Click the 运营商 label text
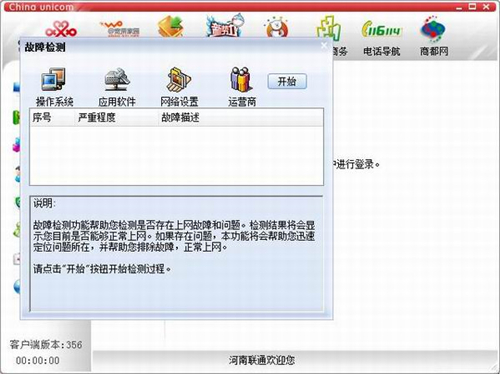 coord(242,102)
